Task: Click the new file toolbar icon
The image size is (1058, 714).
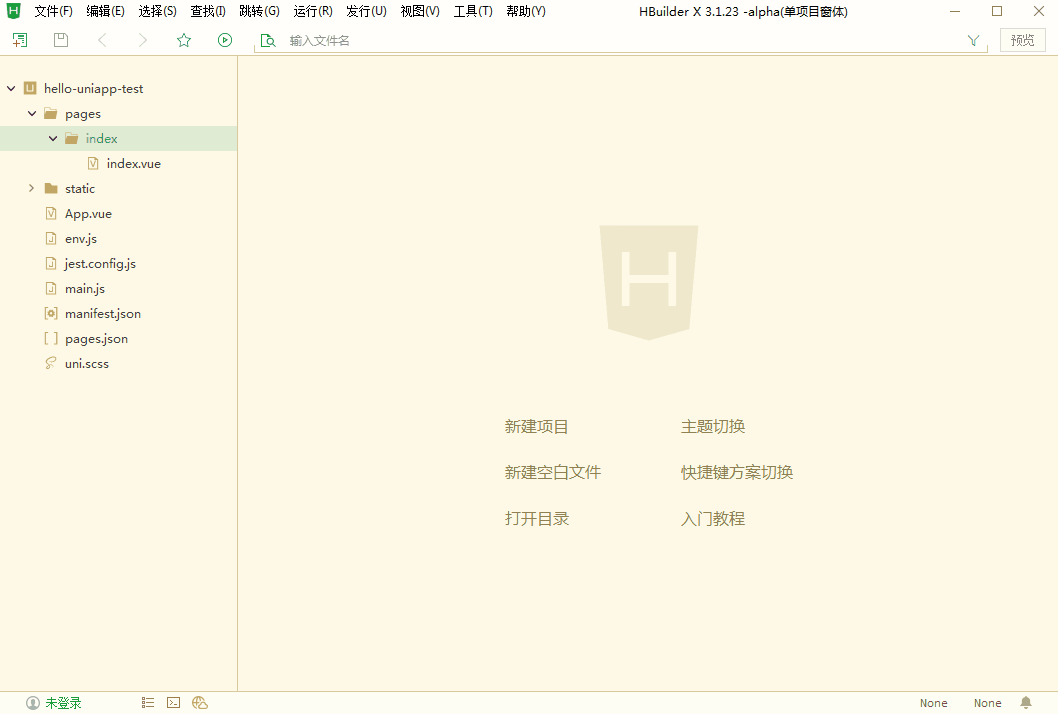Action: click(20, 40)
